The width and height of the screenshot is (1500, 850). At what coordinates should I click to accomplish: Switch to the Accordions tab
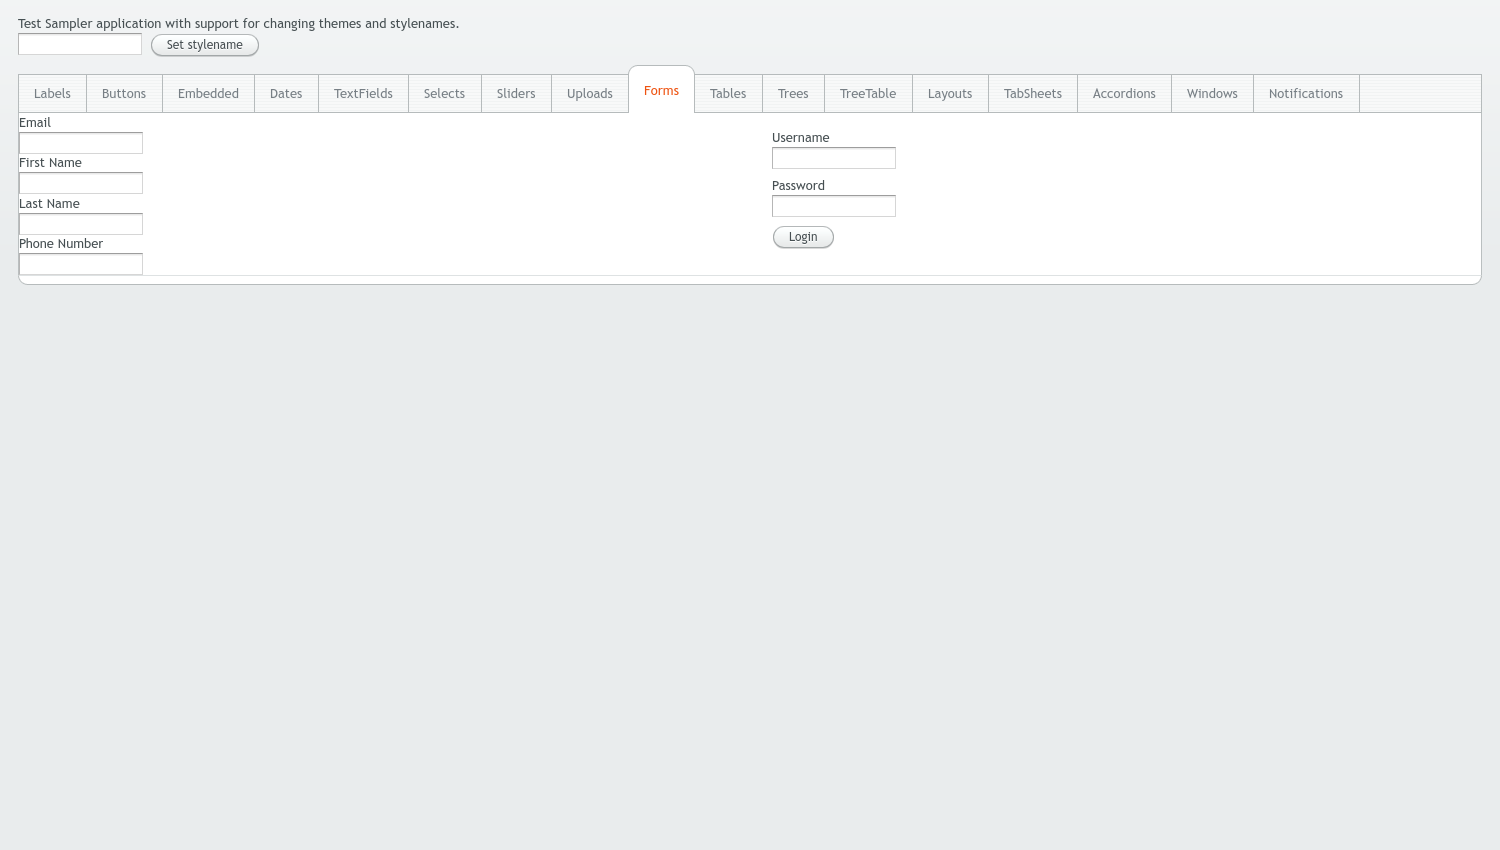(x=1124, y=94)
